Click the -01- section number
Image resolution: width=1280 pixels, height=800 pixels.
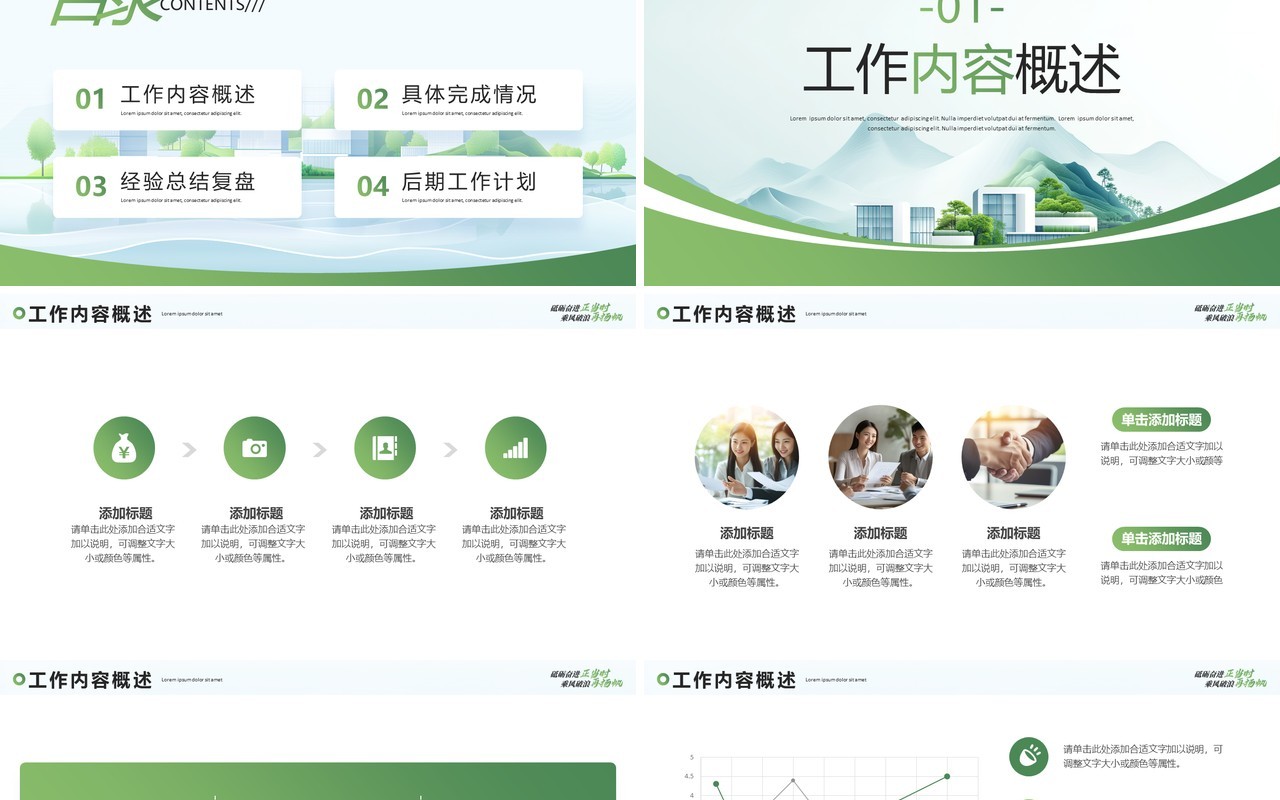(961, 10)
